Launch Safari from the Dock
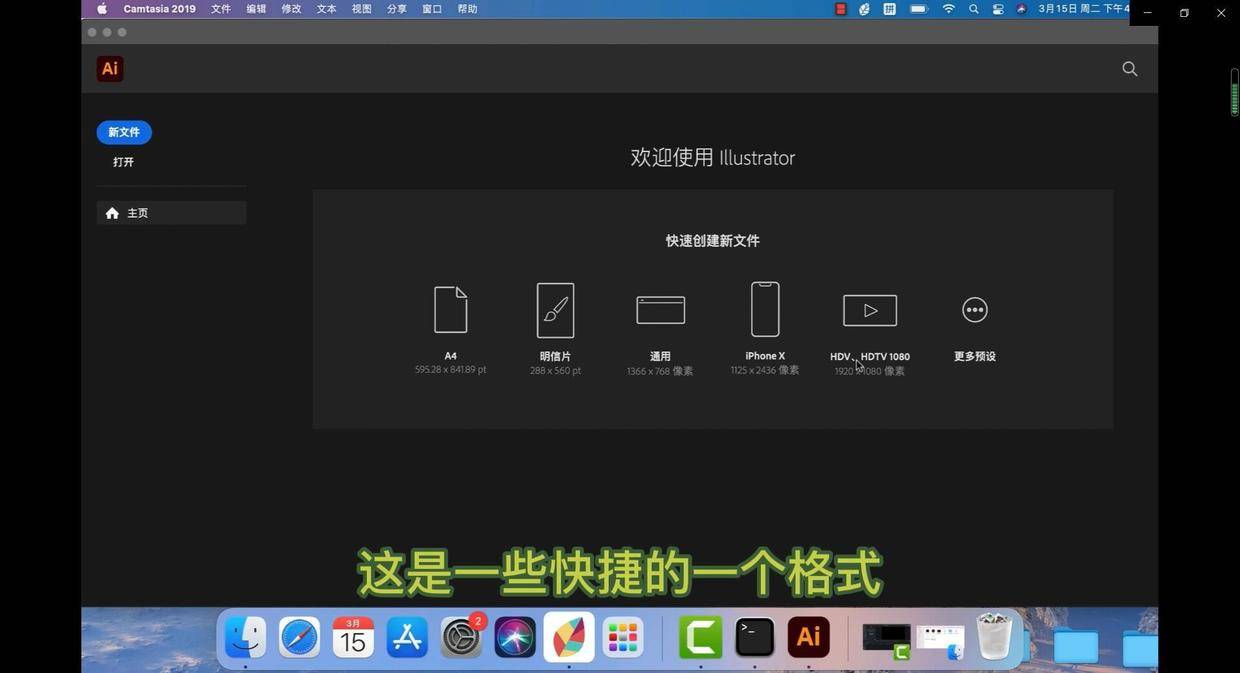Image resolution: width=1240 pixels, height=673 pixels. pyautogui.click(x=299, y=637)
